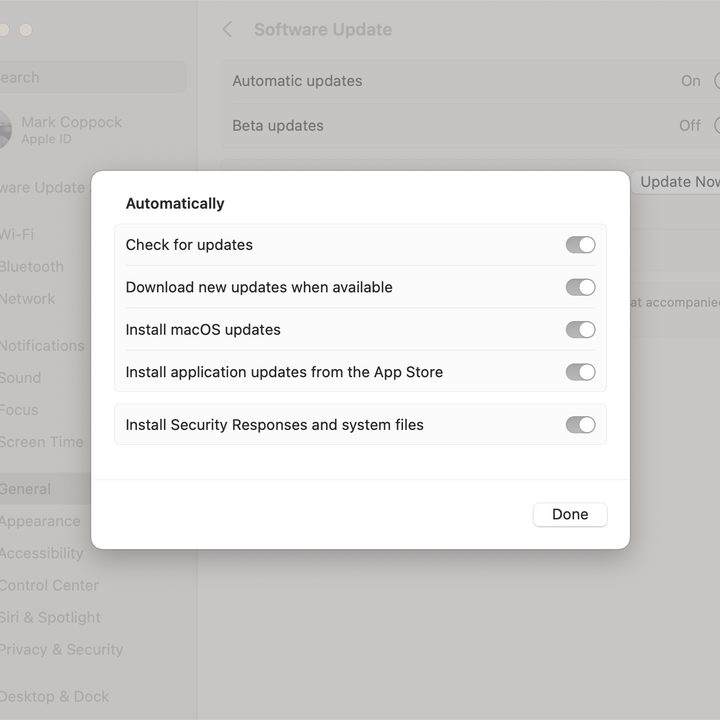Click the Search field in the sidebar
The height and width of the screenshot is (720, 720).
tap(93, 78)
